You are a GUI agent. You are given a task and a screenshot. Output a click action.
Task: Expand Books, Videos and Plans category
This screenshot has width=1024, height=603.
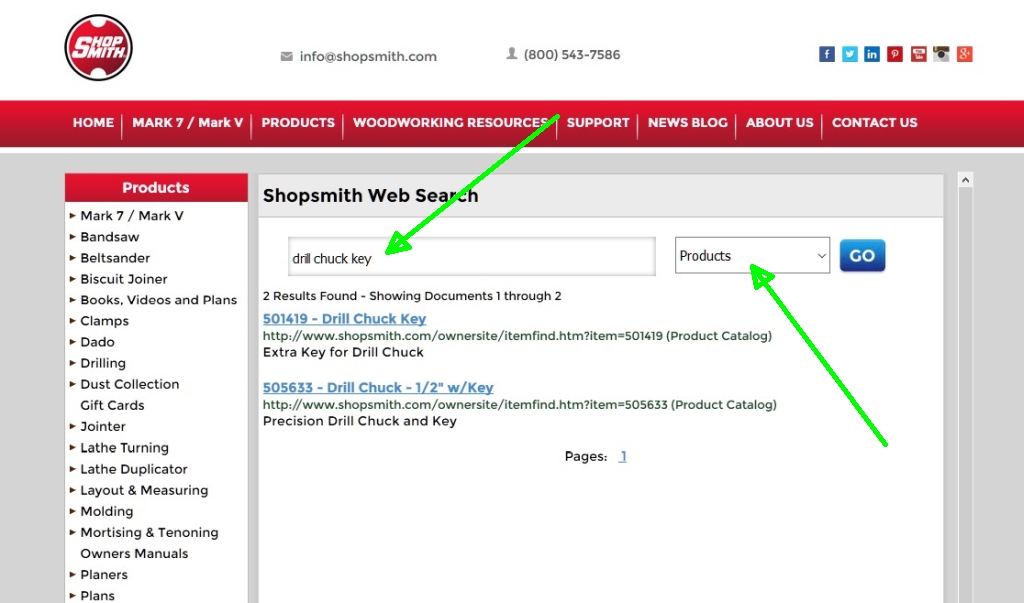click(158, 300)
